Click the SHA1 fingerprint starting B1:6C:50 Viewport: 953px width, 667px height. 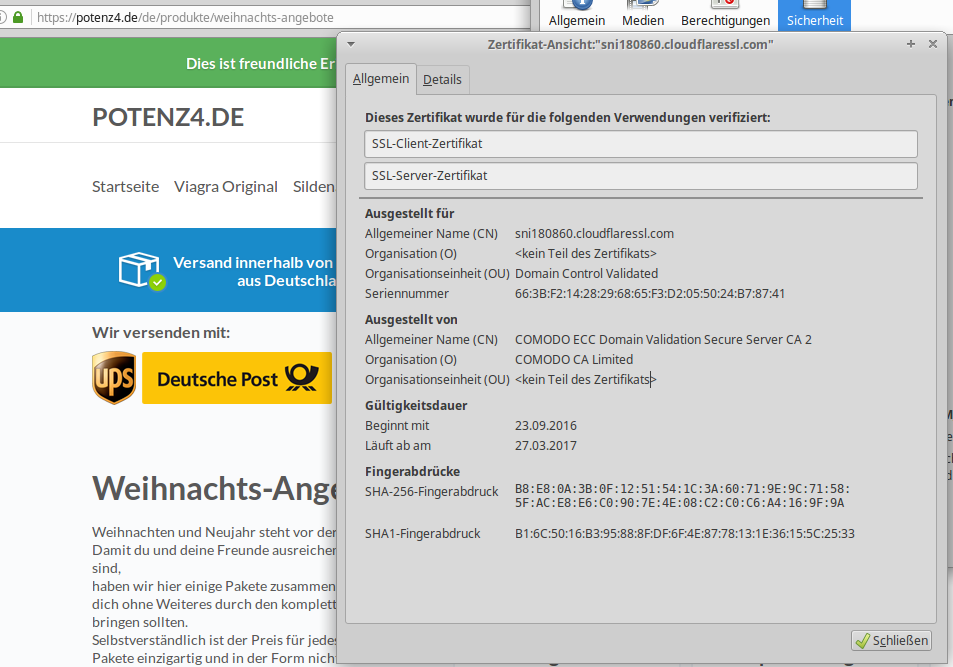point(684,534)
